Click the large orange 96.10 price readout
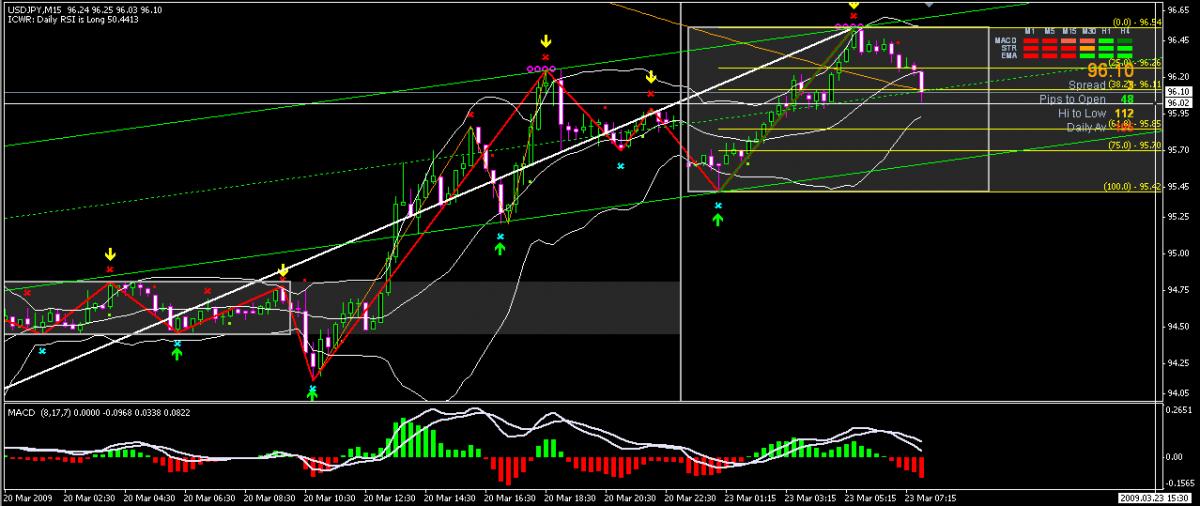 pos(1110,70)
